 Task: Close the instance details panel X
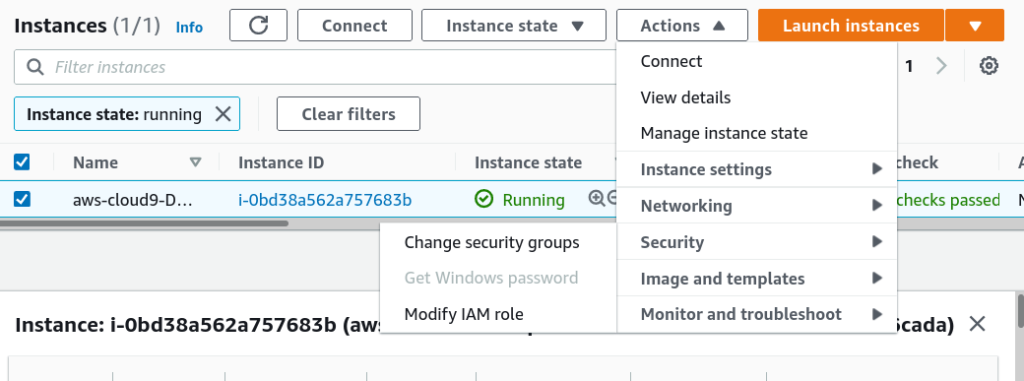click(977, 323)
